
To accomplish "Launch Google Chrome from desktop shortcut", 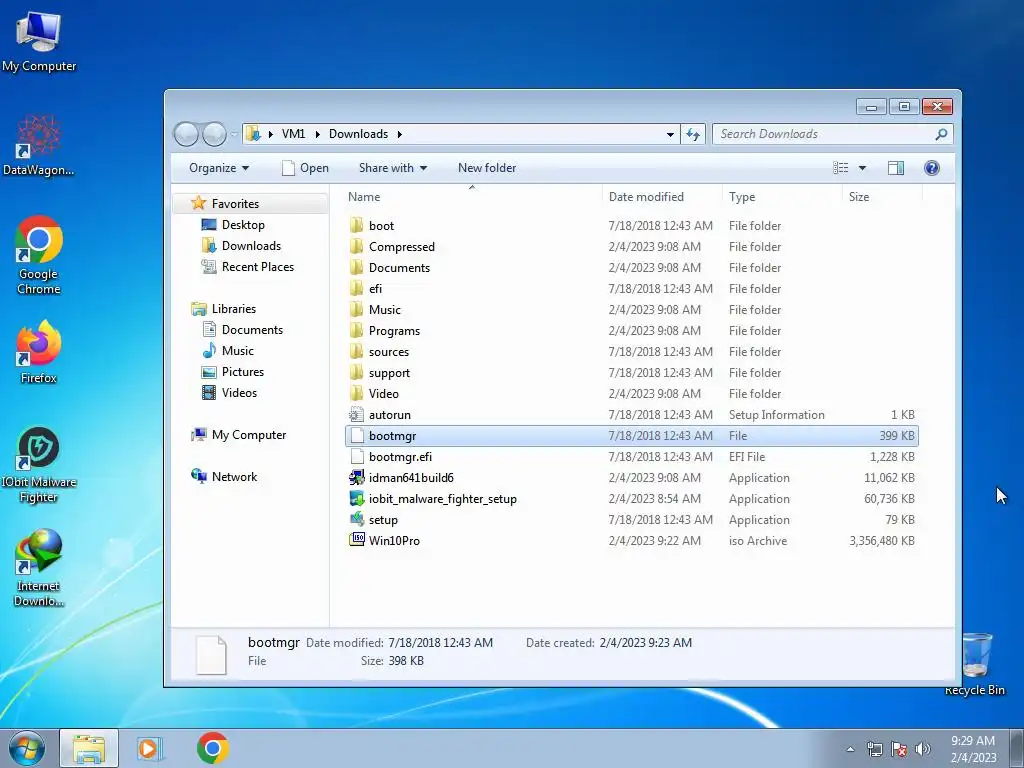I will 39,255.
